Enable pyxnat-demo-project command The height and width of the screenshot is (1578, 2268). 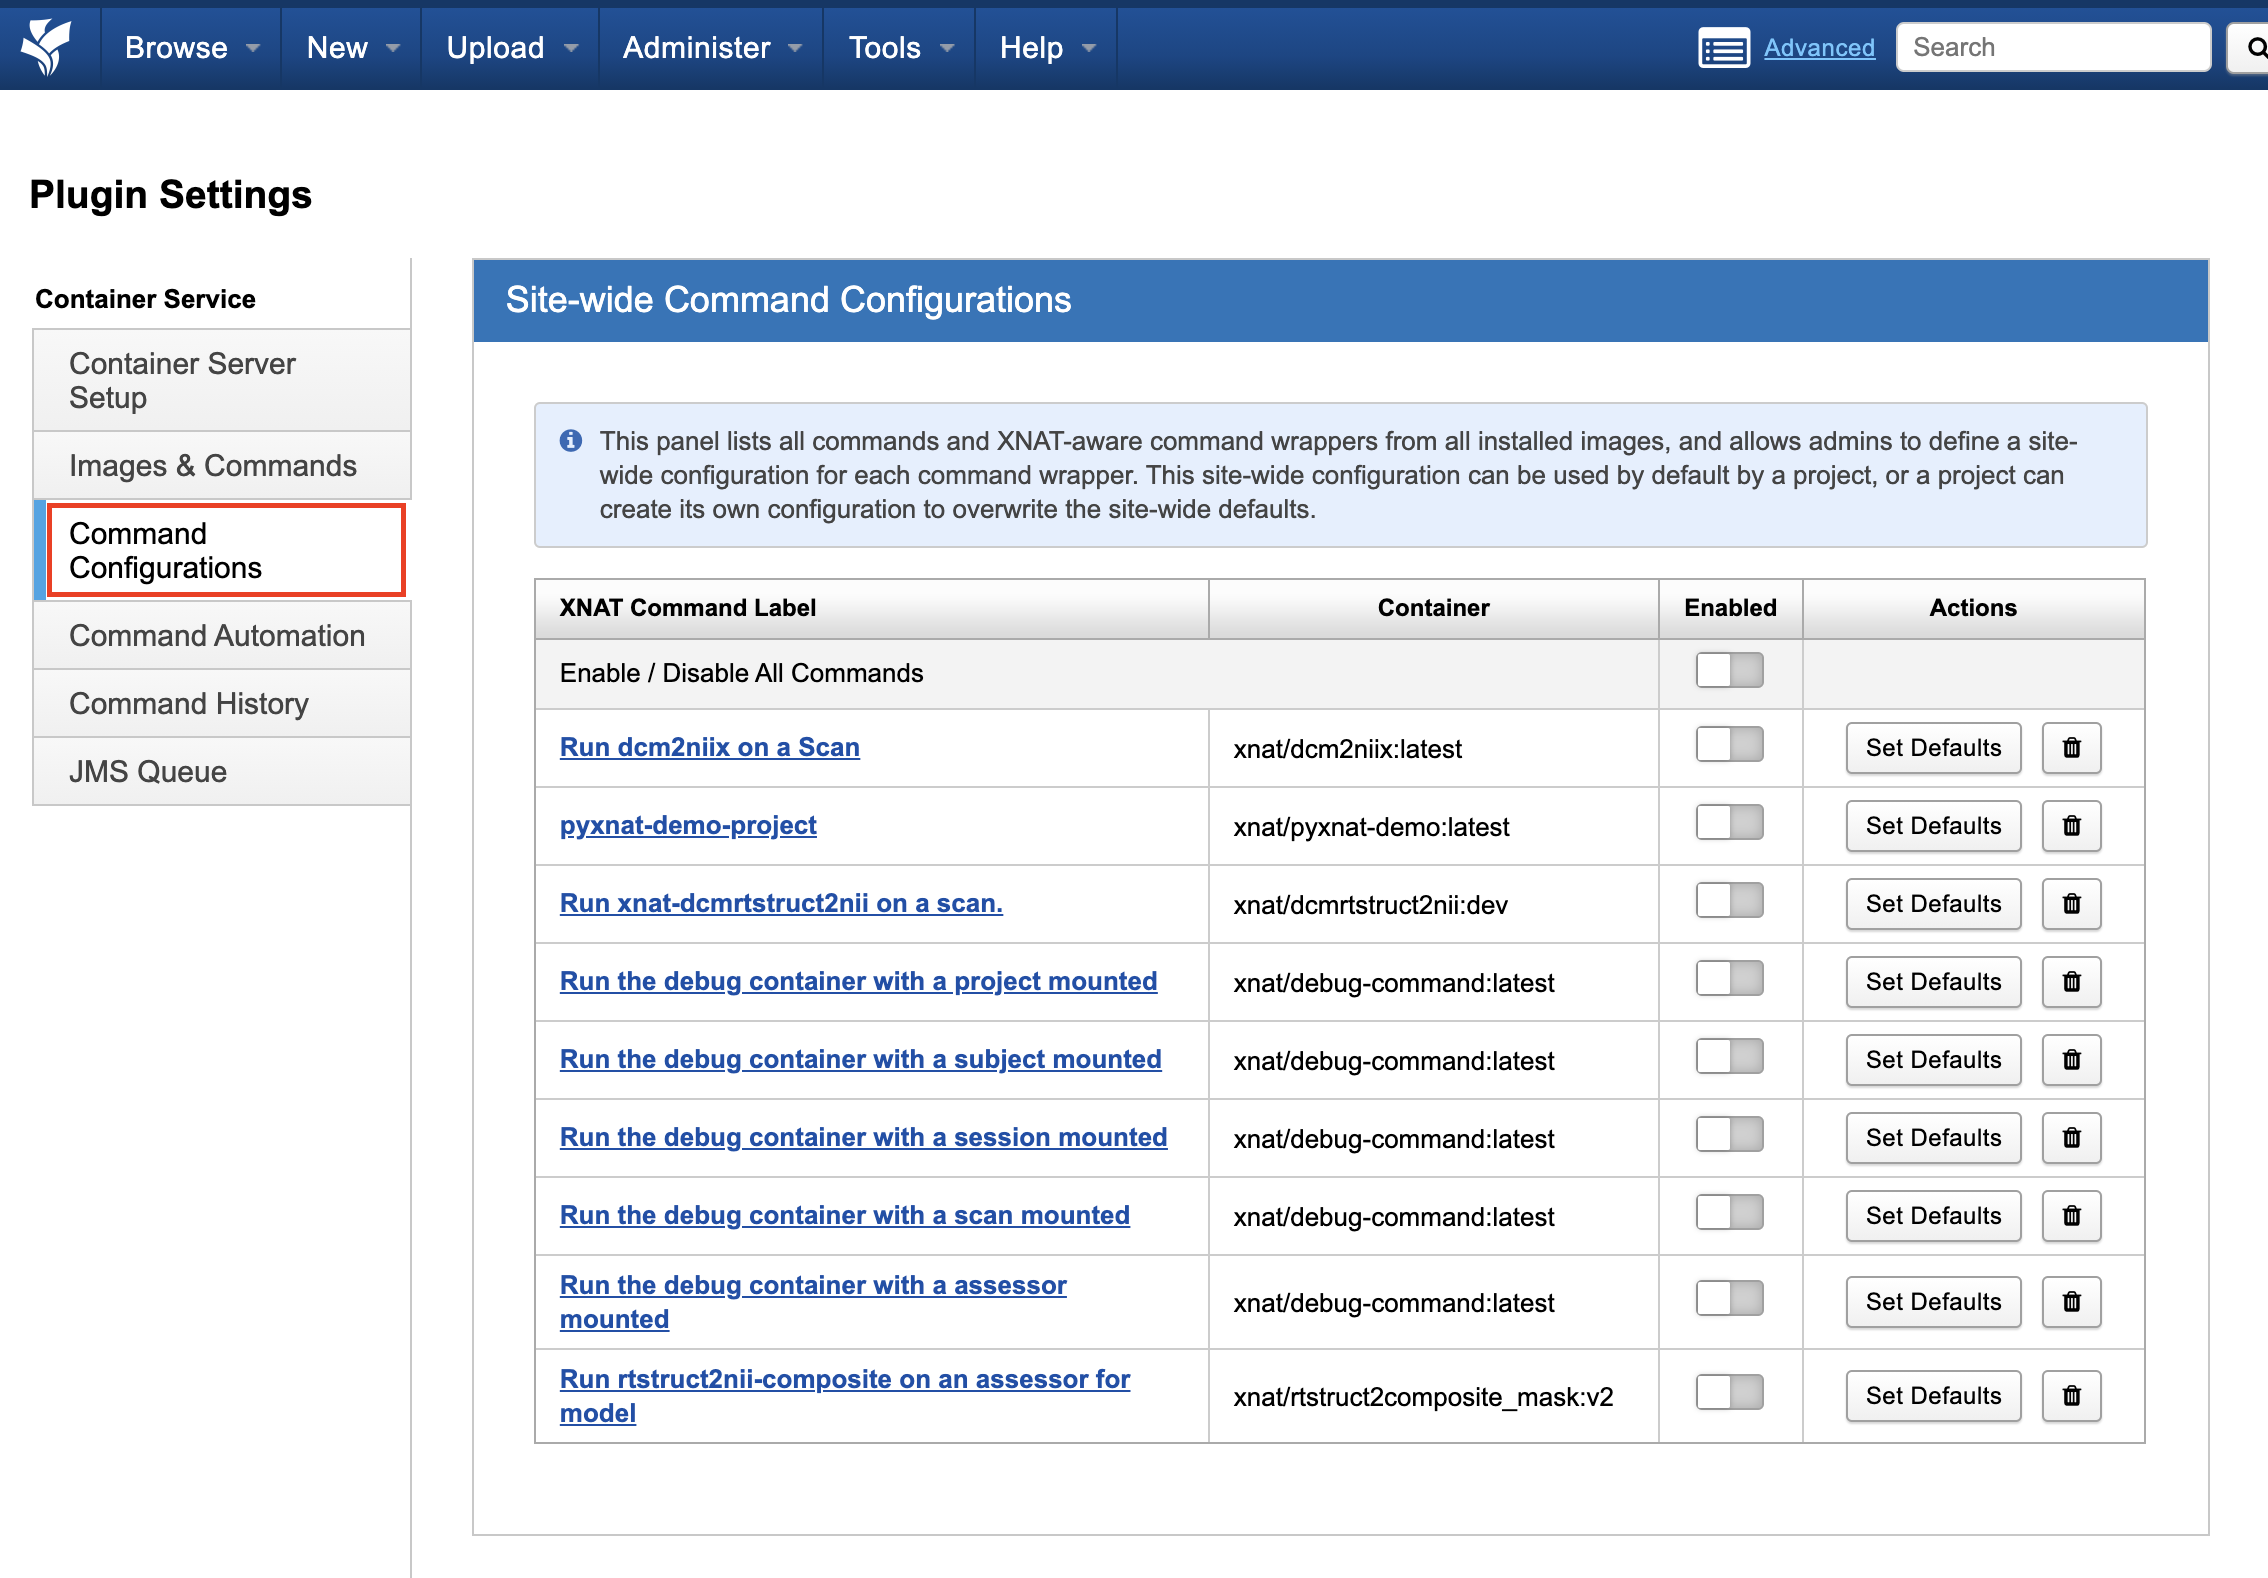[x=1730, y=822]
